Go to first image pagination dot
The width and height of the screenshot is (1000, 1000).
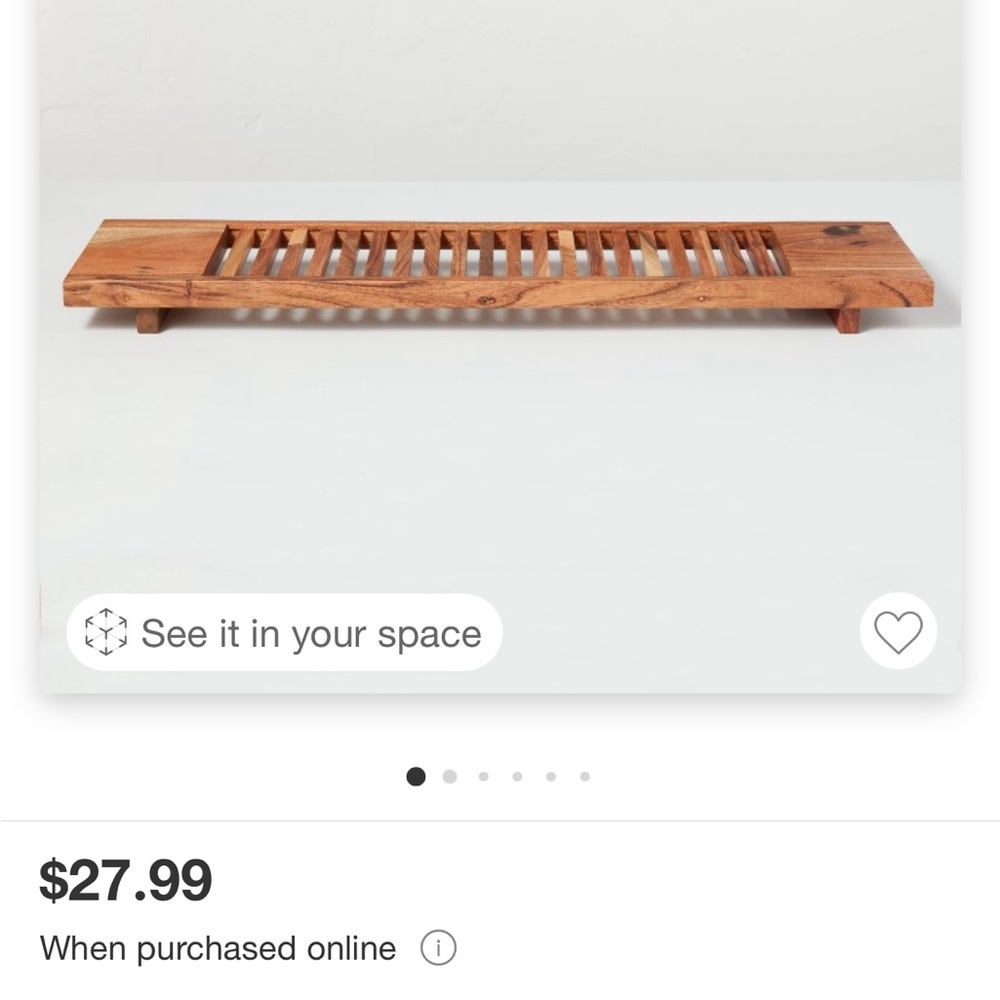pos(416,776)
